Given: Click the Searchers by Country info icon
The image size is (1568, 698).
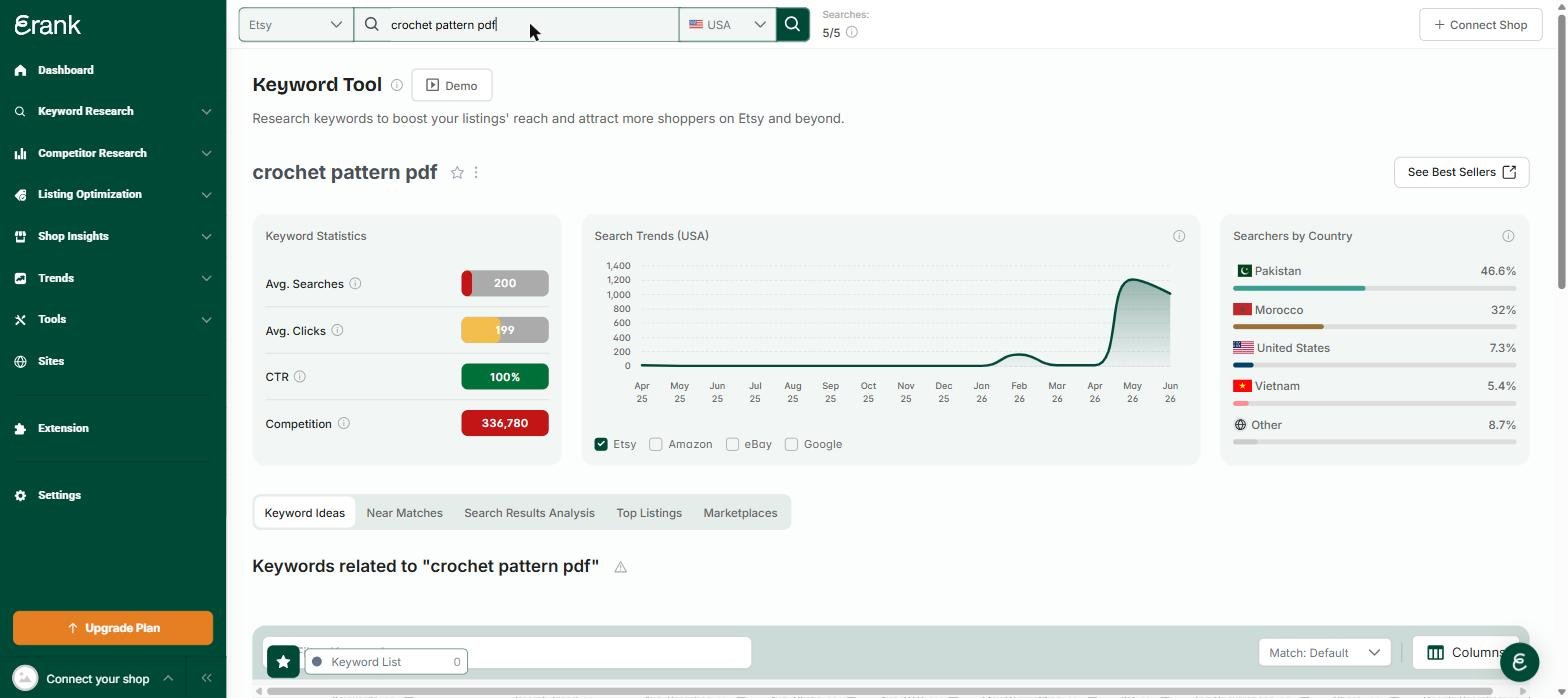Looking at the screenshot, I should pos(1508,236).
